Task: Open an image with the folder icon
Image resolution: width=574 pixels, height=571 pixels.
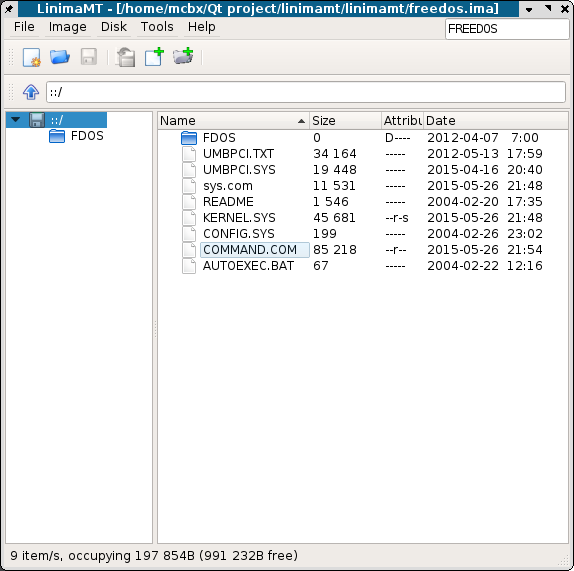Action: pos(60,57)
